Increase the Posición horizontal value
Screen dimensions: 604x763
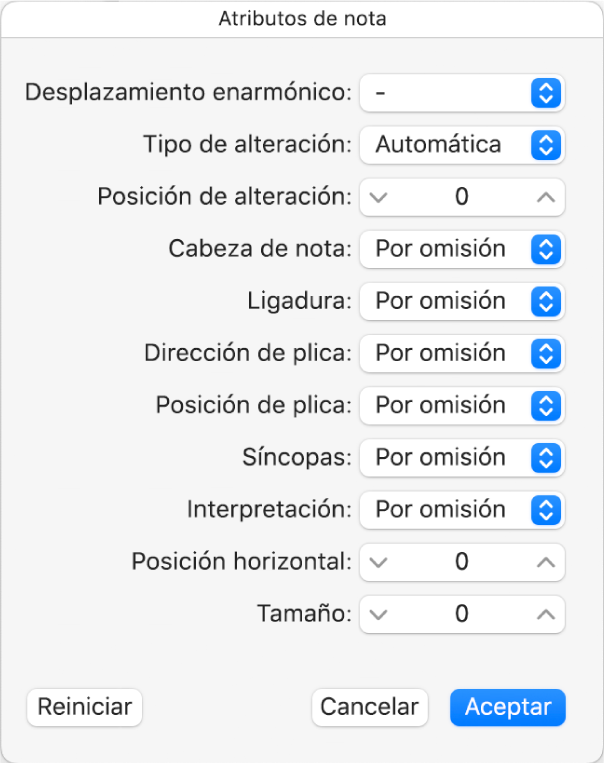545,562
